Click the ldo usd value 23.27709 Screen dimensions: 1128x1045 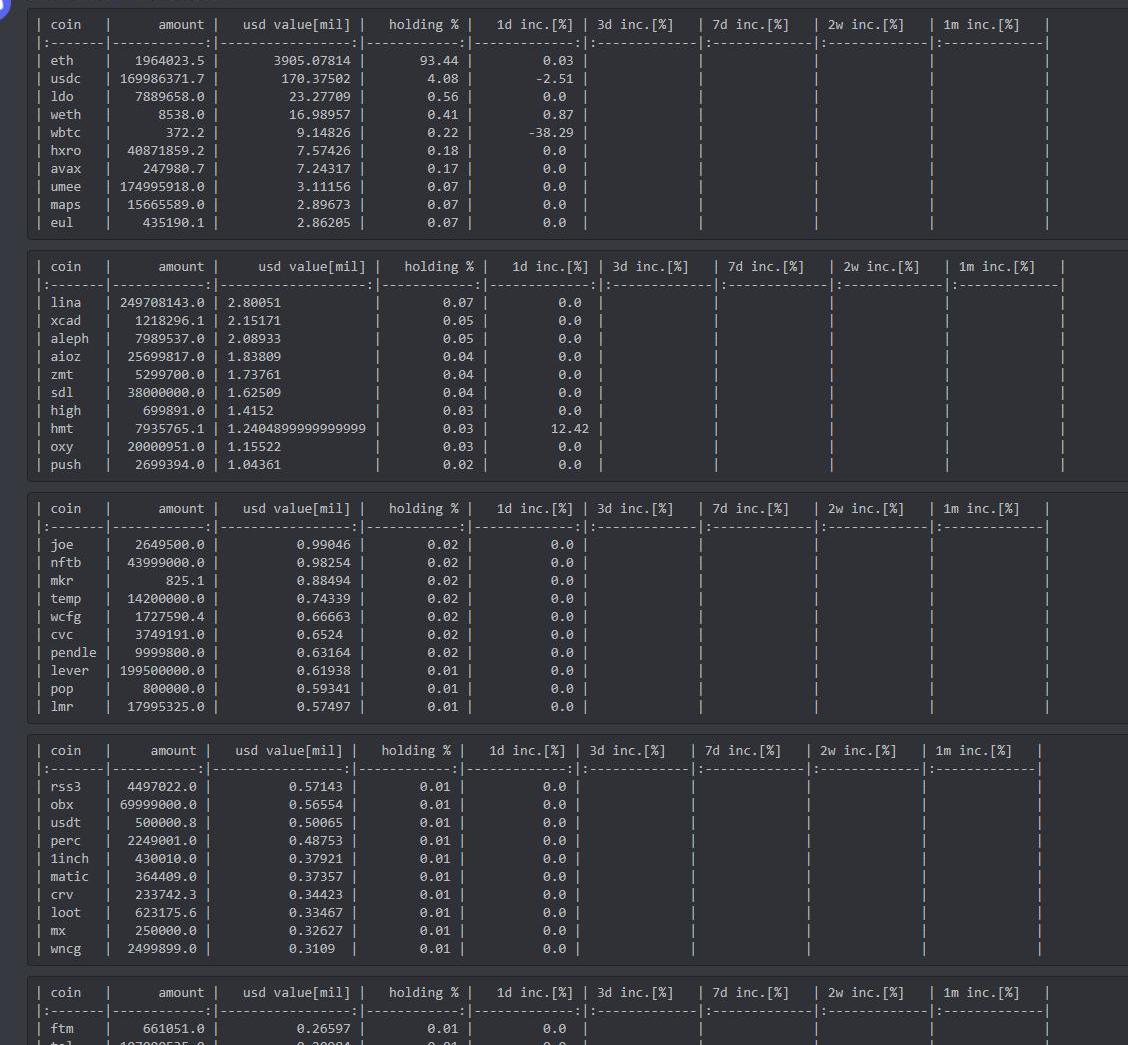click(x=330, y=97)
